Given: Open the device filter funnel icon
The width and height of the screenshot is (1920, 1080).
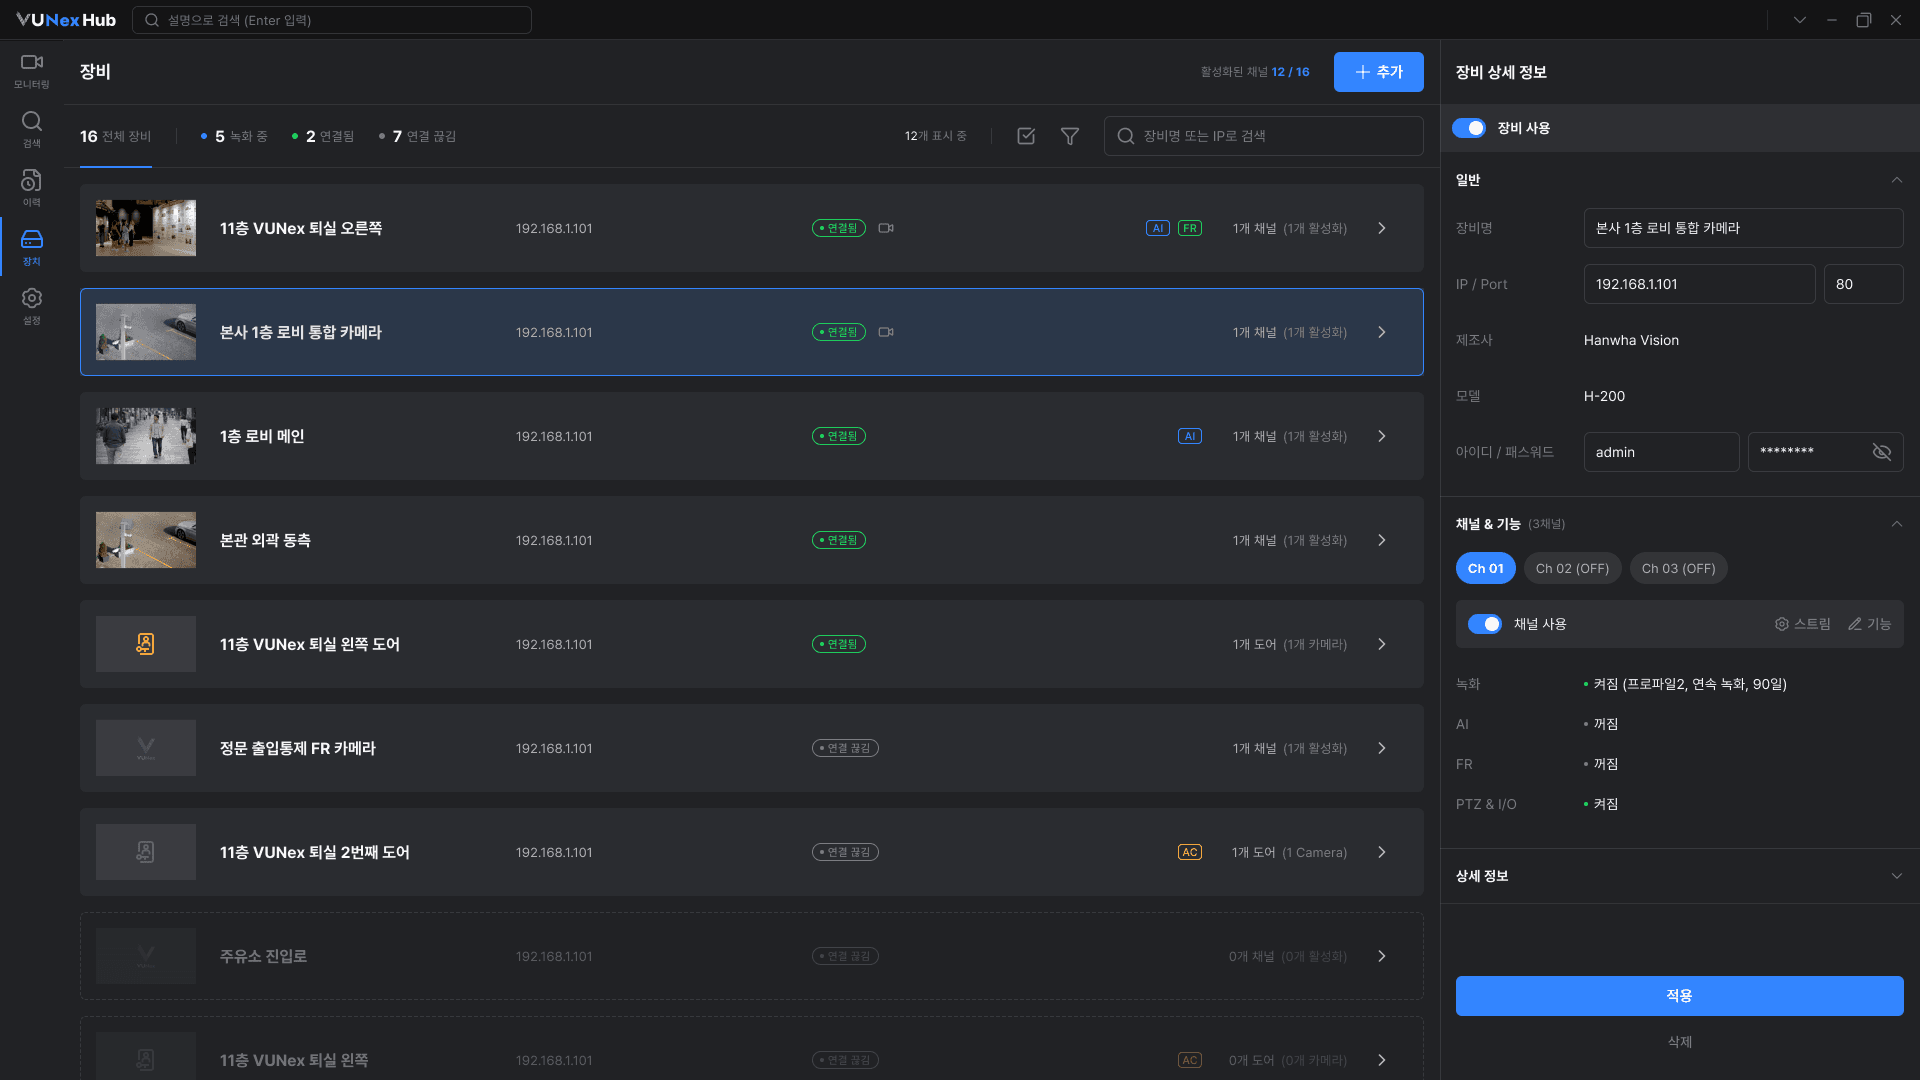Looking at the screenshot, I should point(1070,136).
